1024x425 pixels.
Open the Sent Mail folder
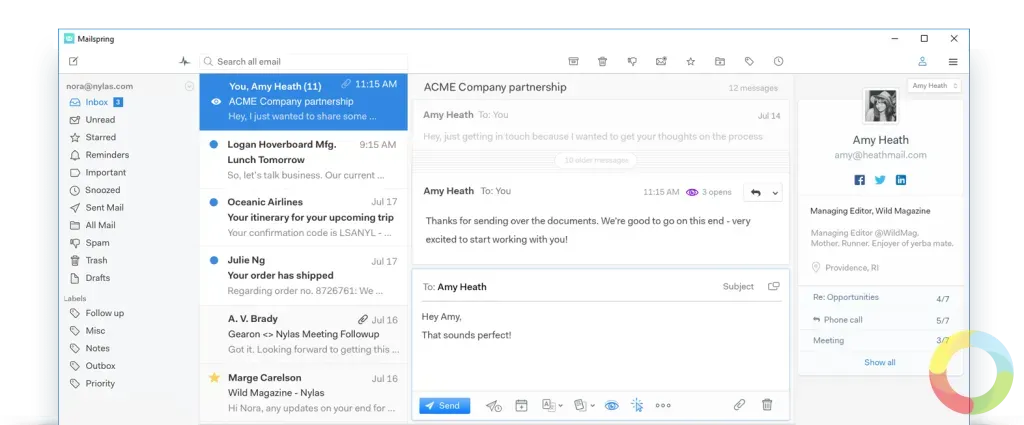tap(97, 208)
